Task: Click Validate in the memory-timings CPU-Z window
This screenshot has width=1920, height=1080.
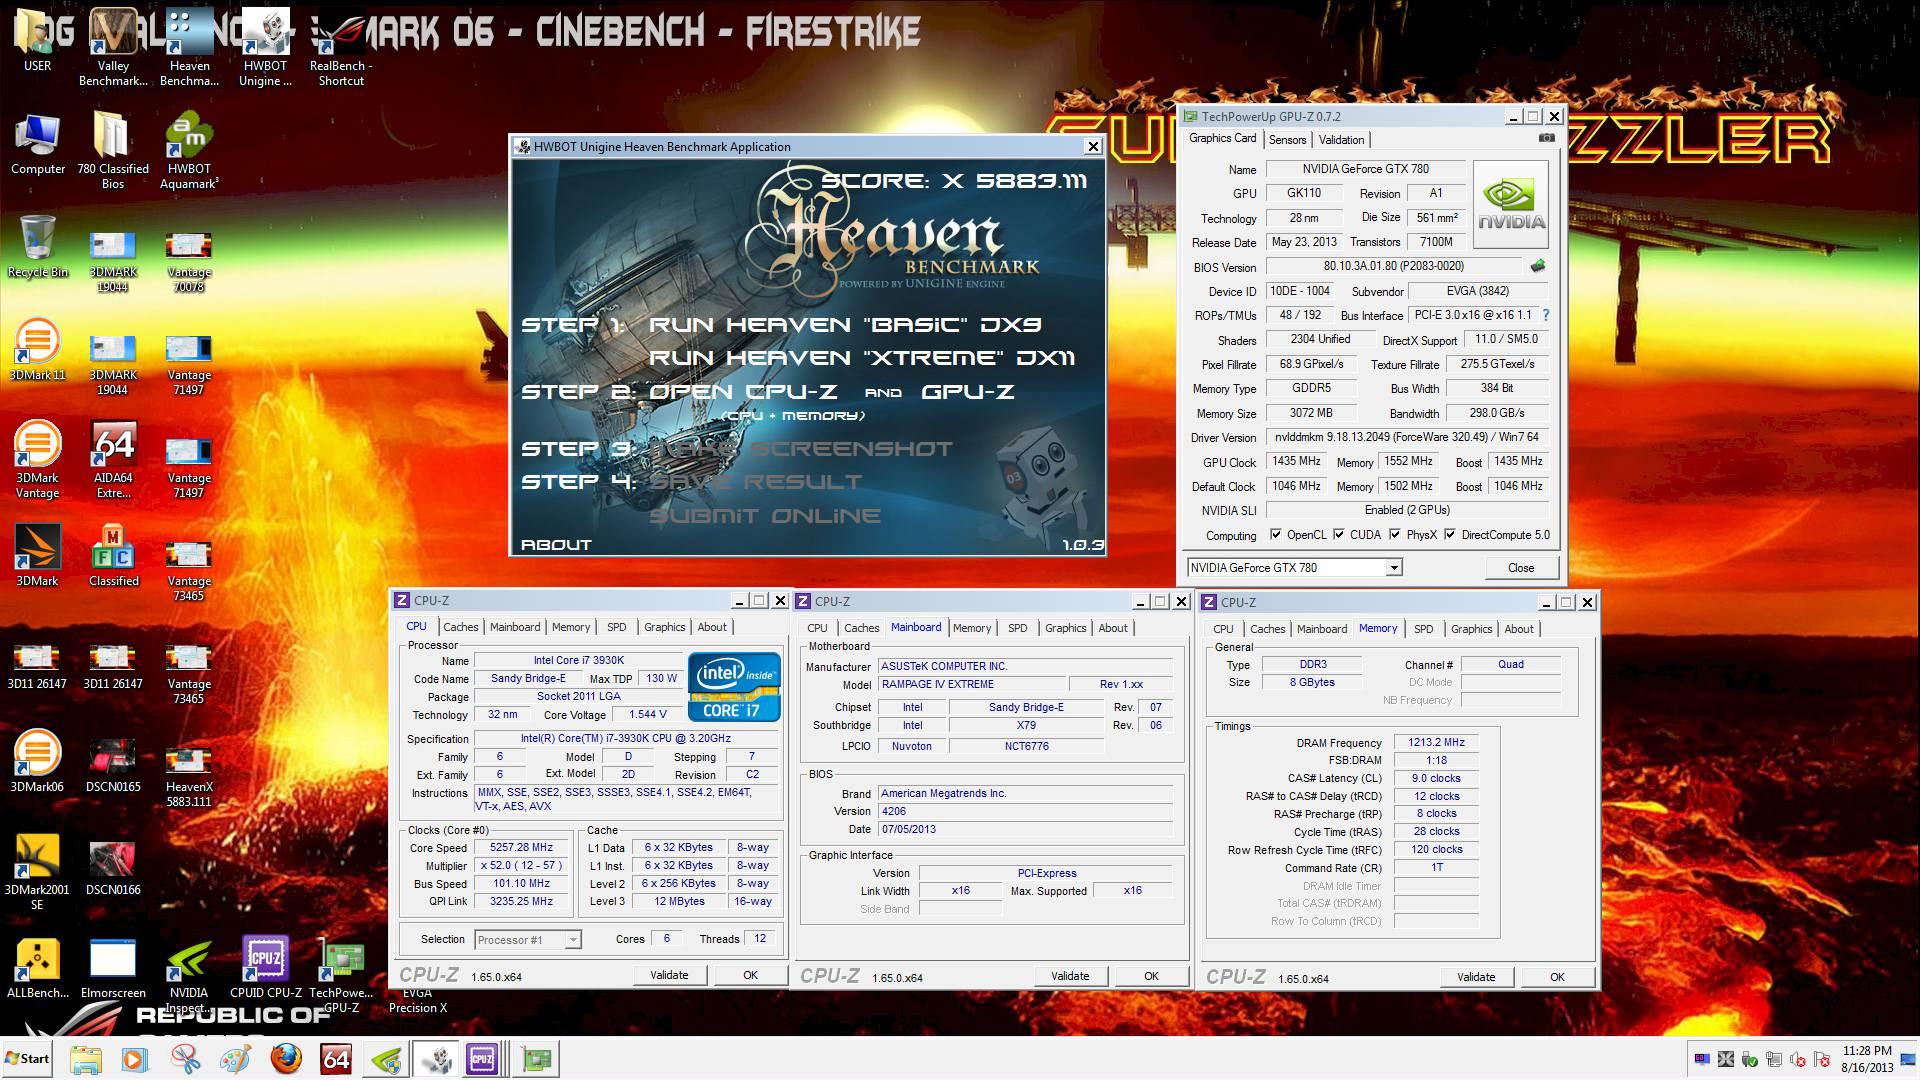Action: click(1476, 977)
